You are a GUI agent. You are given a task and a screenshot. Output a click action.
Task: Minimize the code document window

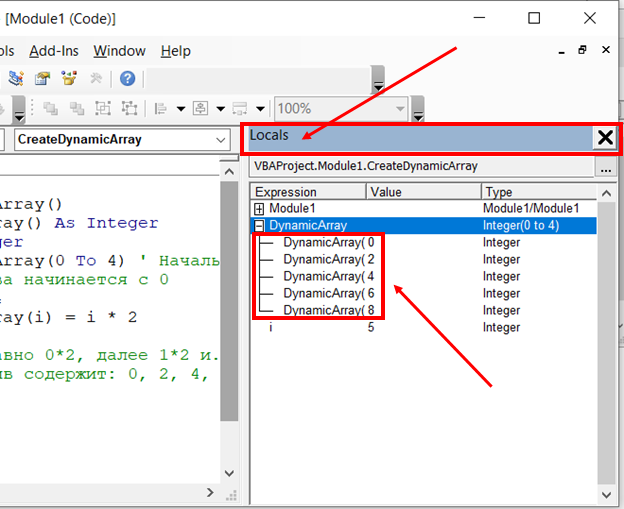[x=562, y=51]
